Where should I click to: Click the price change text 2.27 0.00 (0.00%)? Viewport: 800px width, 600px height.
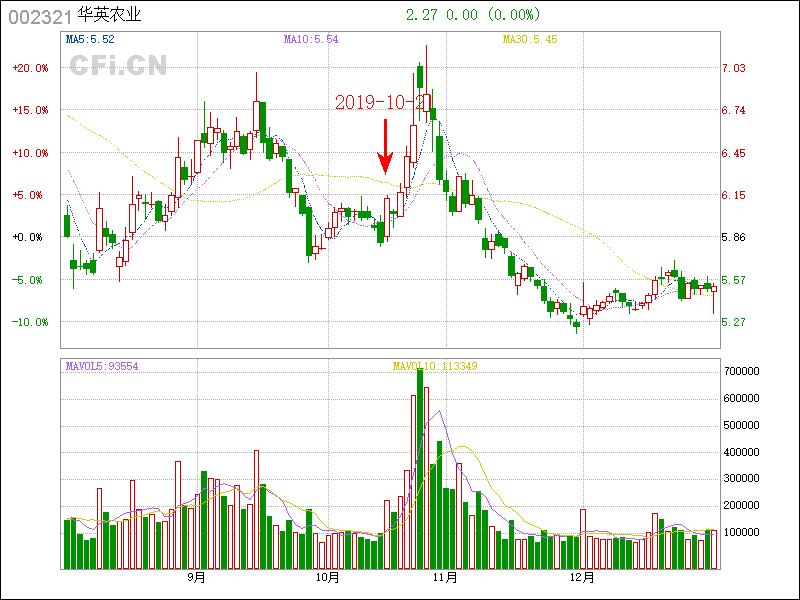[473, 15]
